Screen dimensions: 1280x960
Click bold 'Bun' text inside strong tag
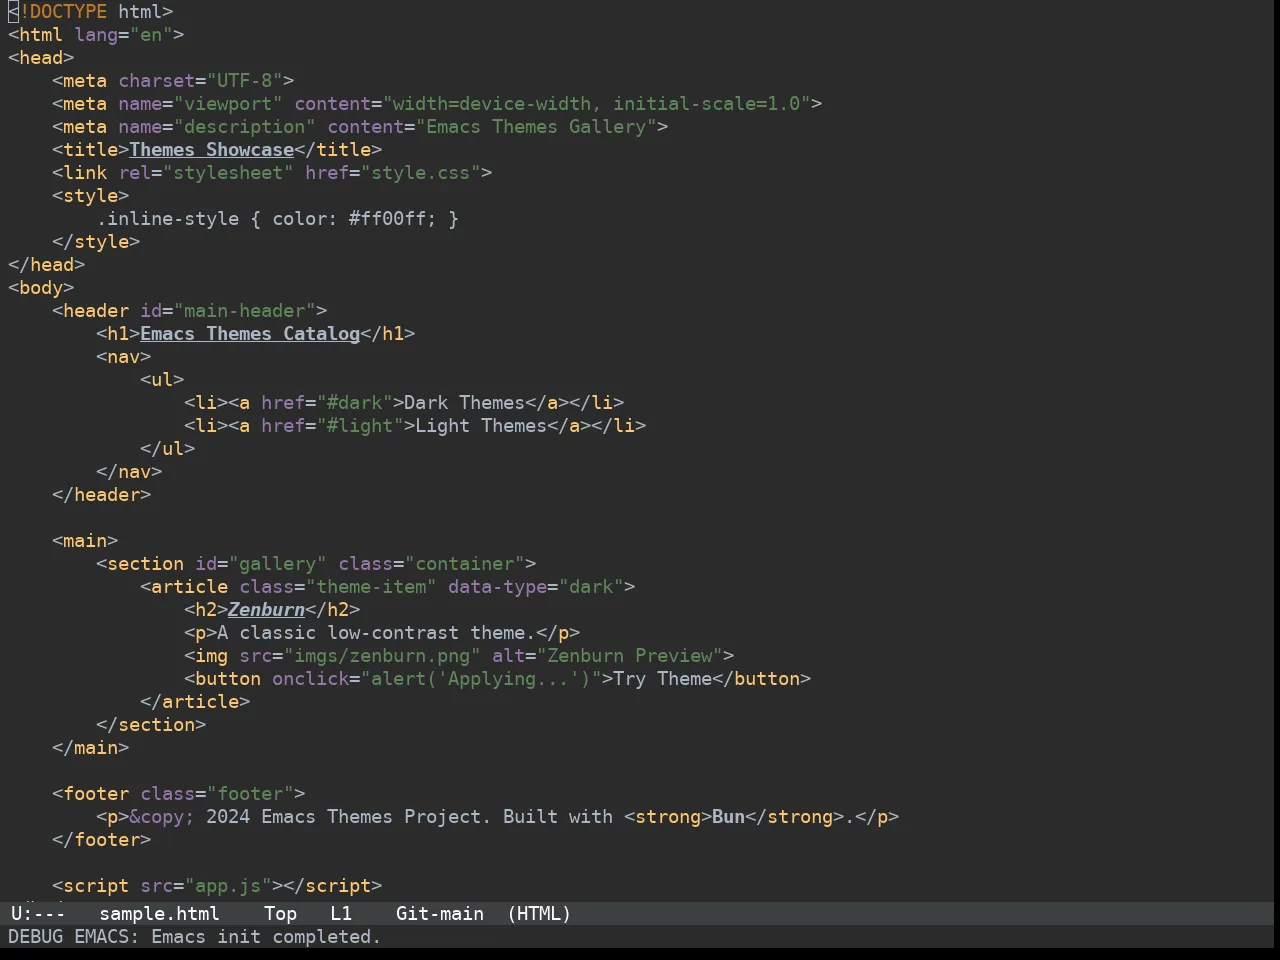[728, 817]
